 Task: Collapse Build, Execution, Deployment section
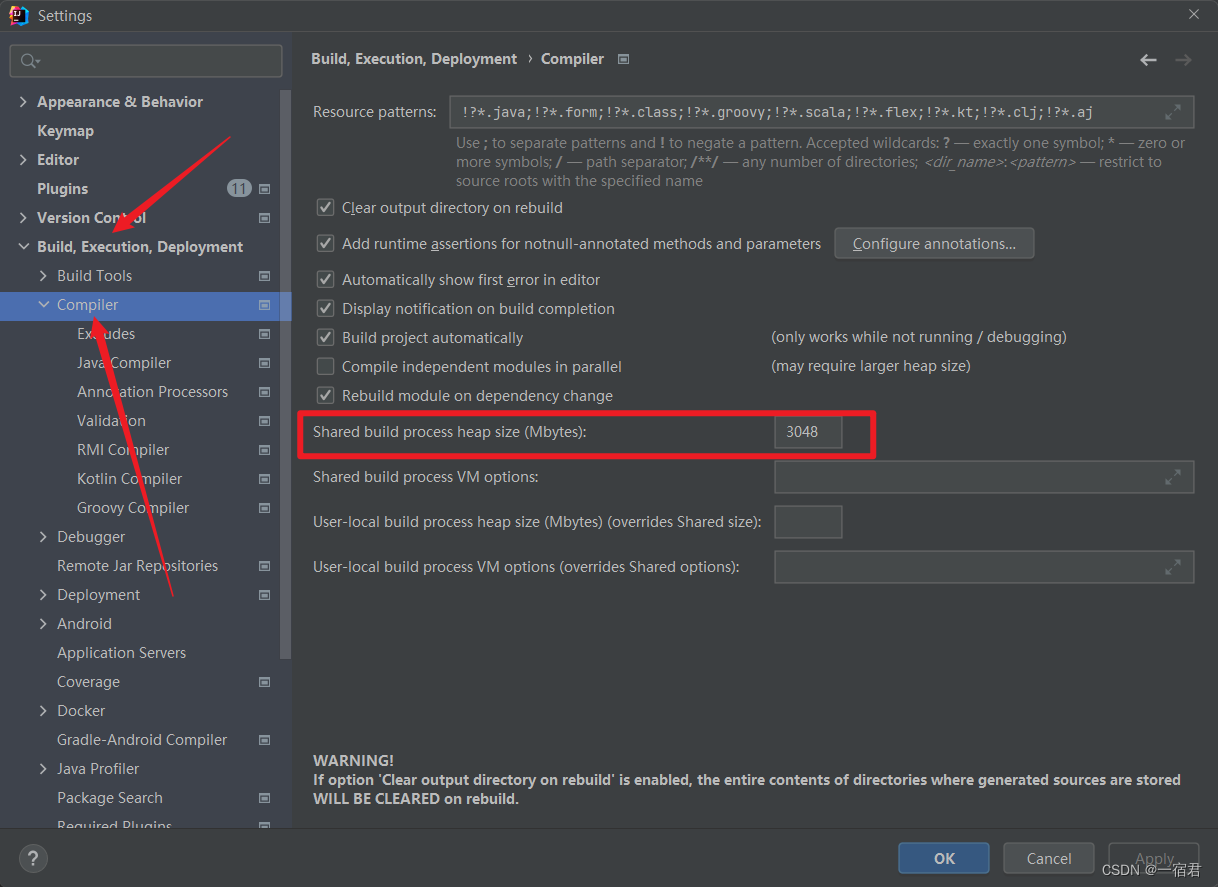23,247
